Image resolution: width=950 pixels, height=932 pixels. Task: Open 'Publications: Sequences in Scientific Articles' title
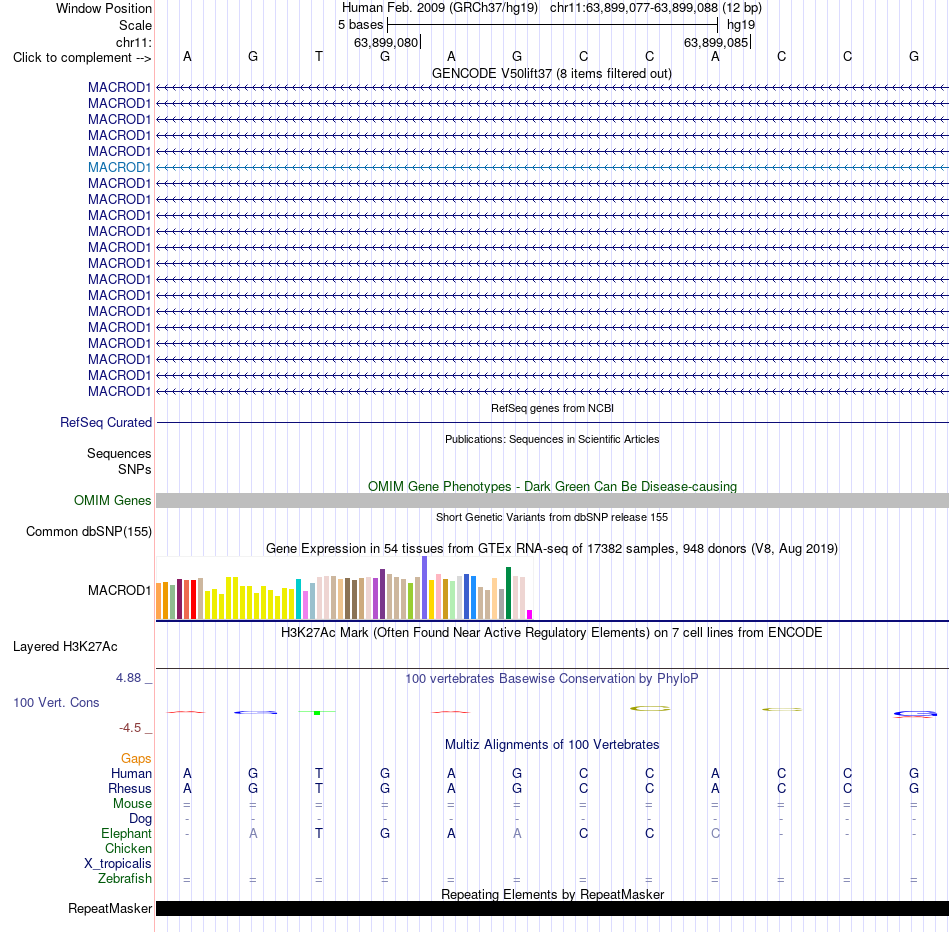click(552, 439)
